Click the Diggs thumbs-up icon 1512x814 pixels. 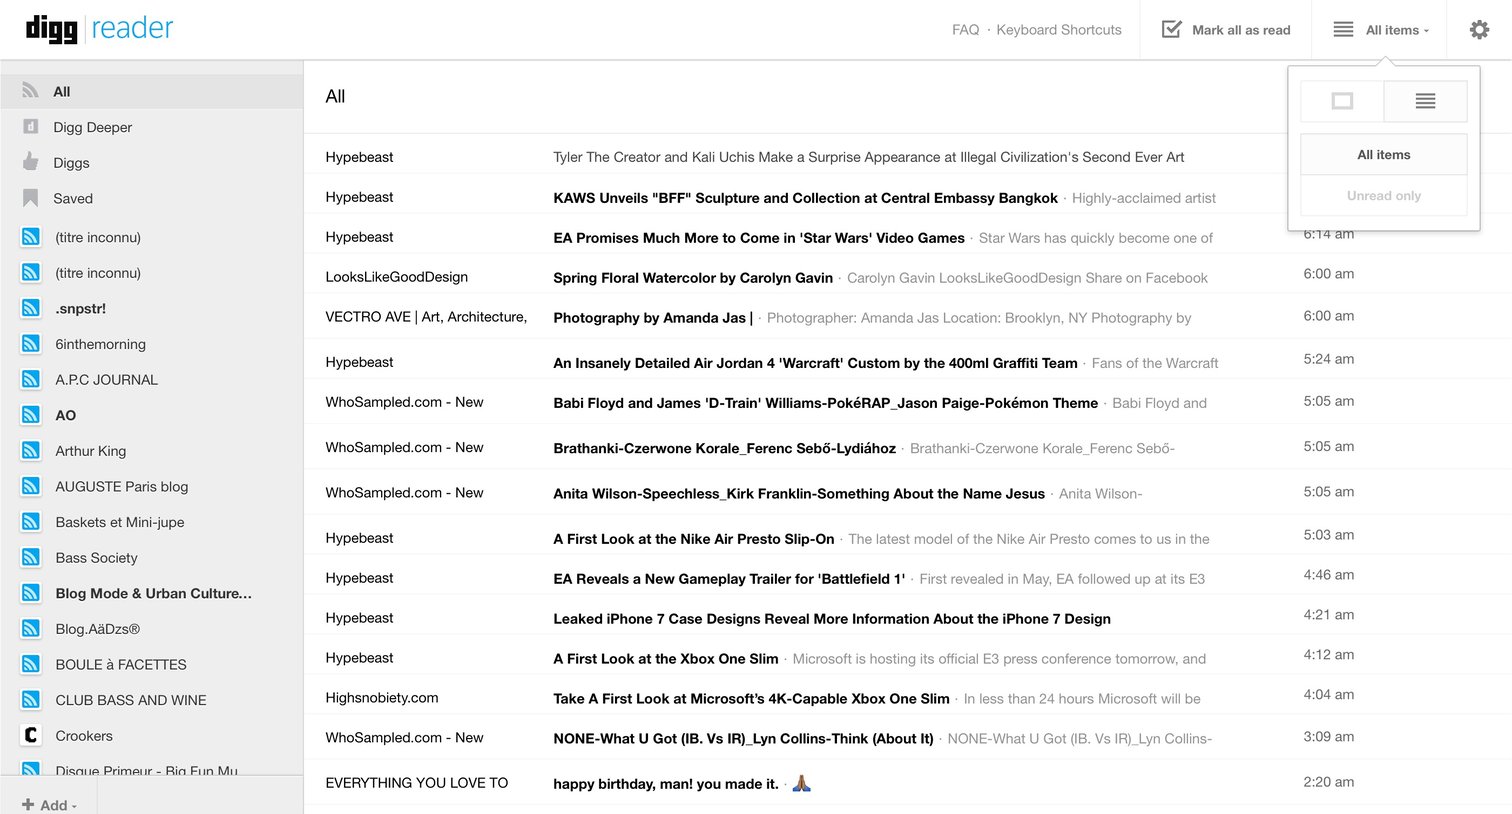(31, 162)
